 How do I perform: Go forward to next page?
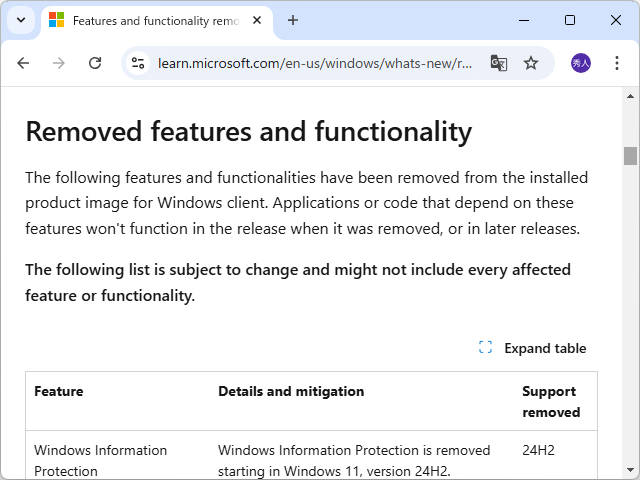(x=59, y=63)
